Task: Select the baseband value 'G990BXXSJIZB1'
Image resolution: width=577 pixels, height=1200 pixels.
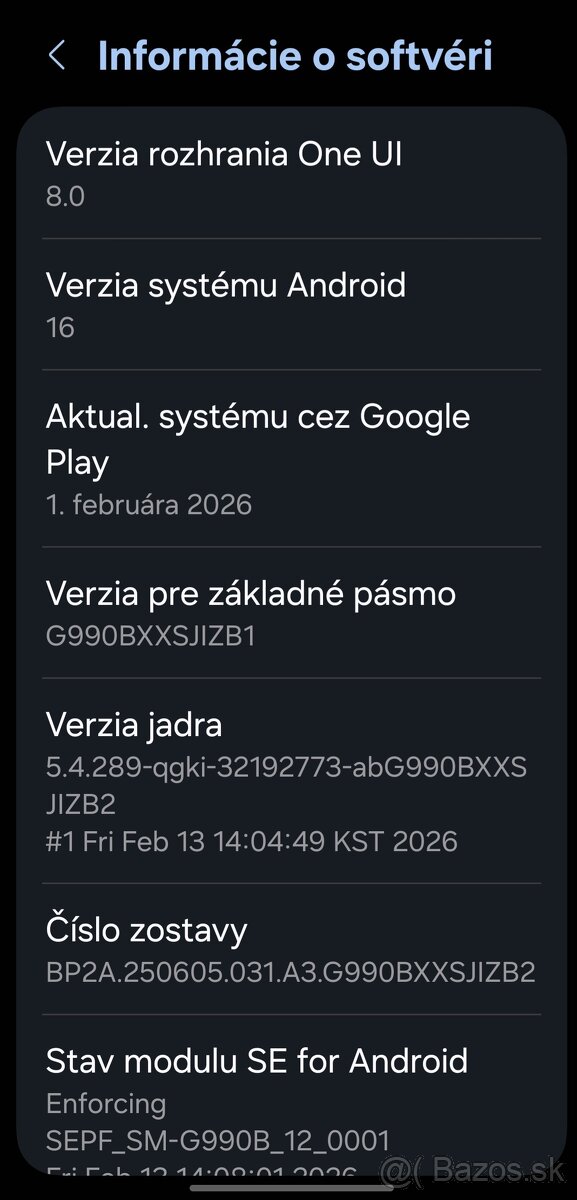Action: click(149, 635)
